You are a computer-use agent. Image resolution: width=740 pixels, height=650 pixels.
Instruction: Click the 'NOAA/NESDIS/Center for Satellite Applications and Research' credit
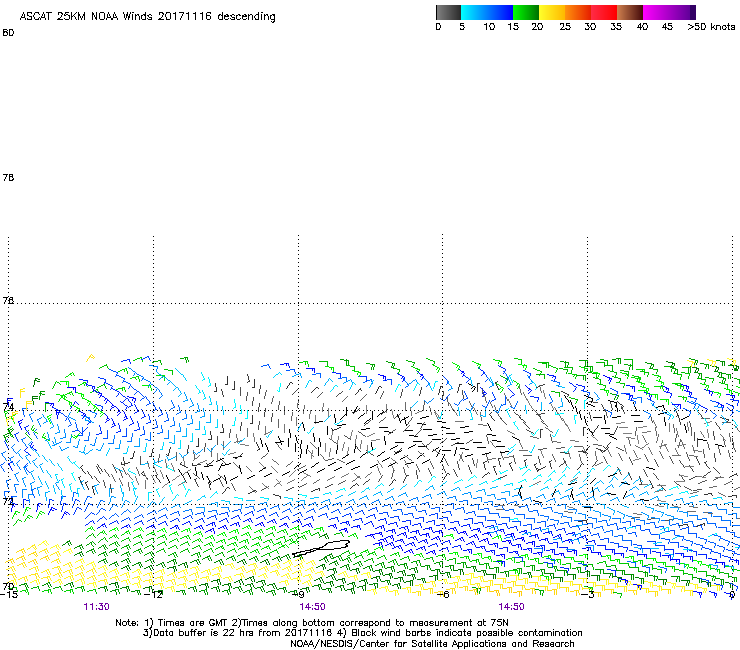[x=432, y=644]
